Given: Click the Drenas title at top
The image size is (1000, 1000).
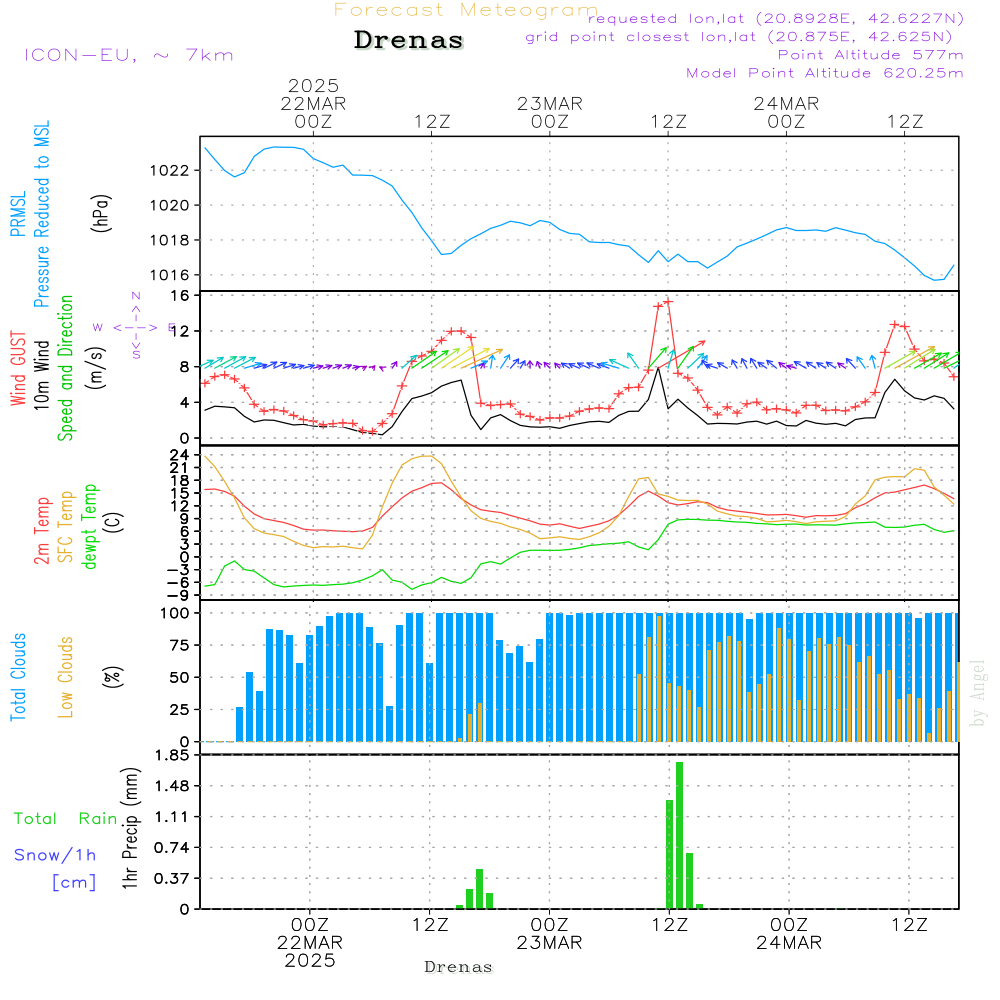Looking at the screenshot, I should [x=409, y=40].
